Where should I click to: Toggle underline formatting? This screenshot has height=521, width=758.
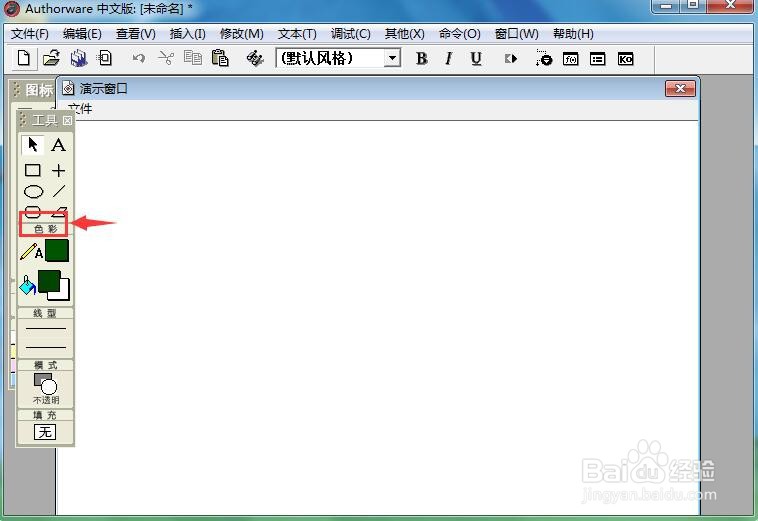coord(476,58)
